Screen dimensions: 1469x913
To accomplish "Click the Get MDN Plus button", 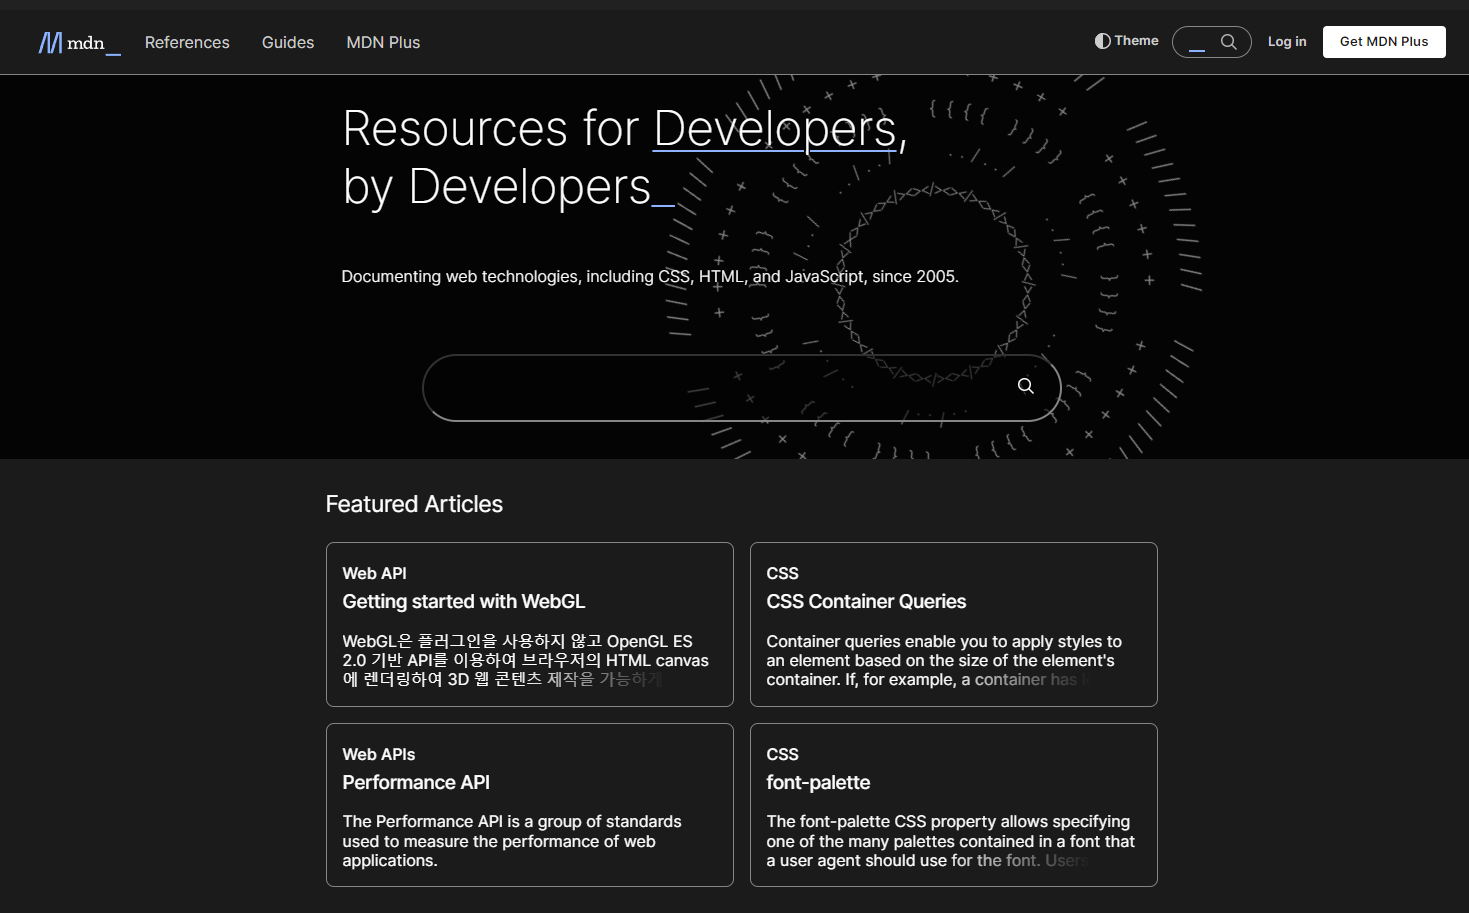I will click(x=1384, y=41).
